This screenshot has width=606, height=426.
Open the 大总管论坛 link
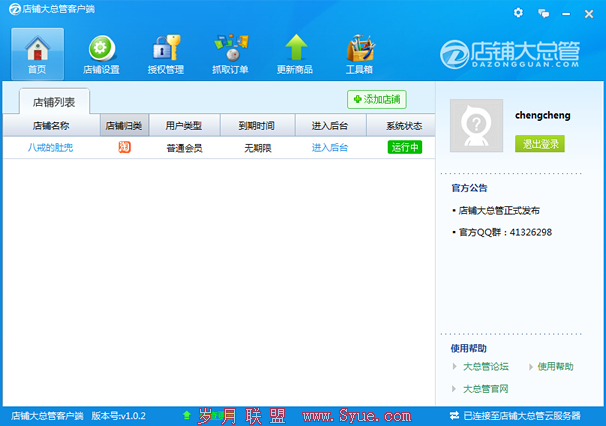click(x=486, y=366)
